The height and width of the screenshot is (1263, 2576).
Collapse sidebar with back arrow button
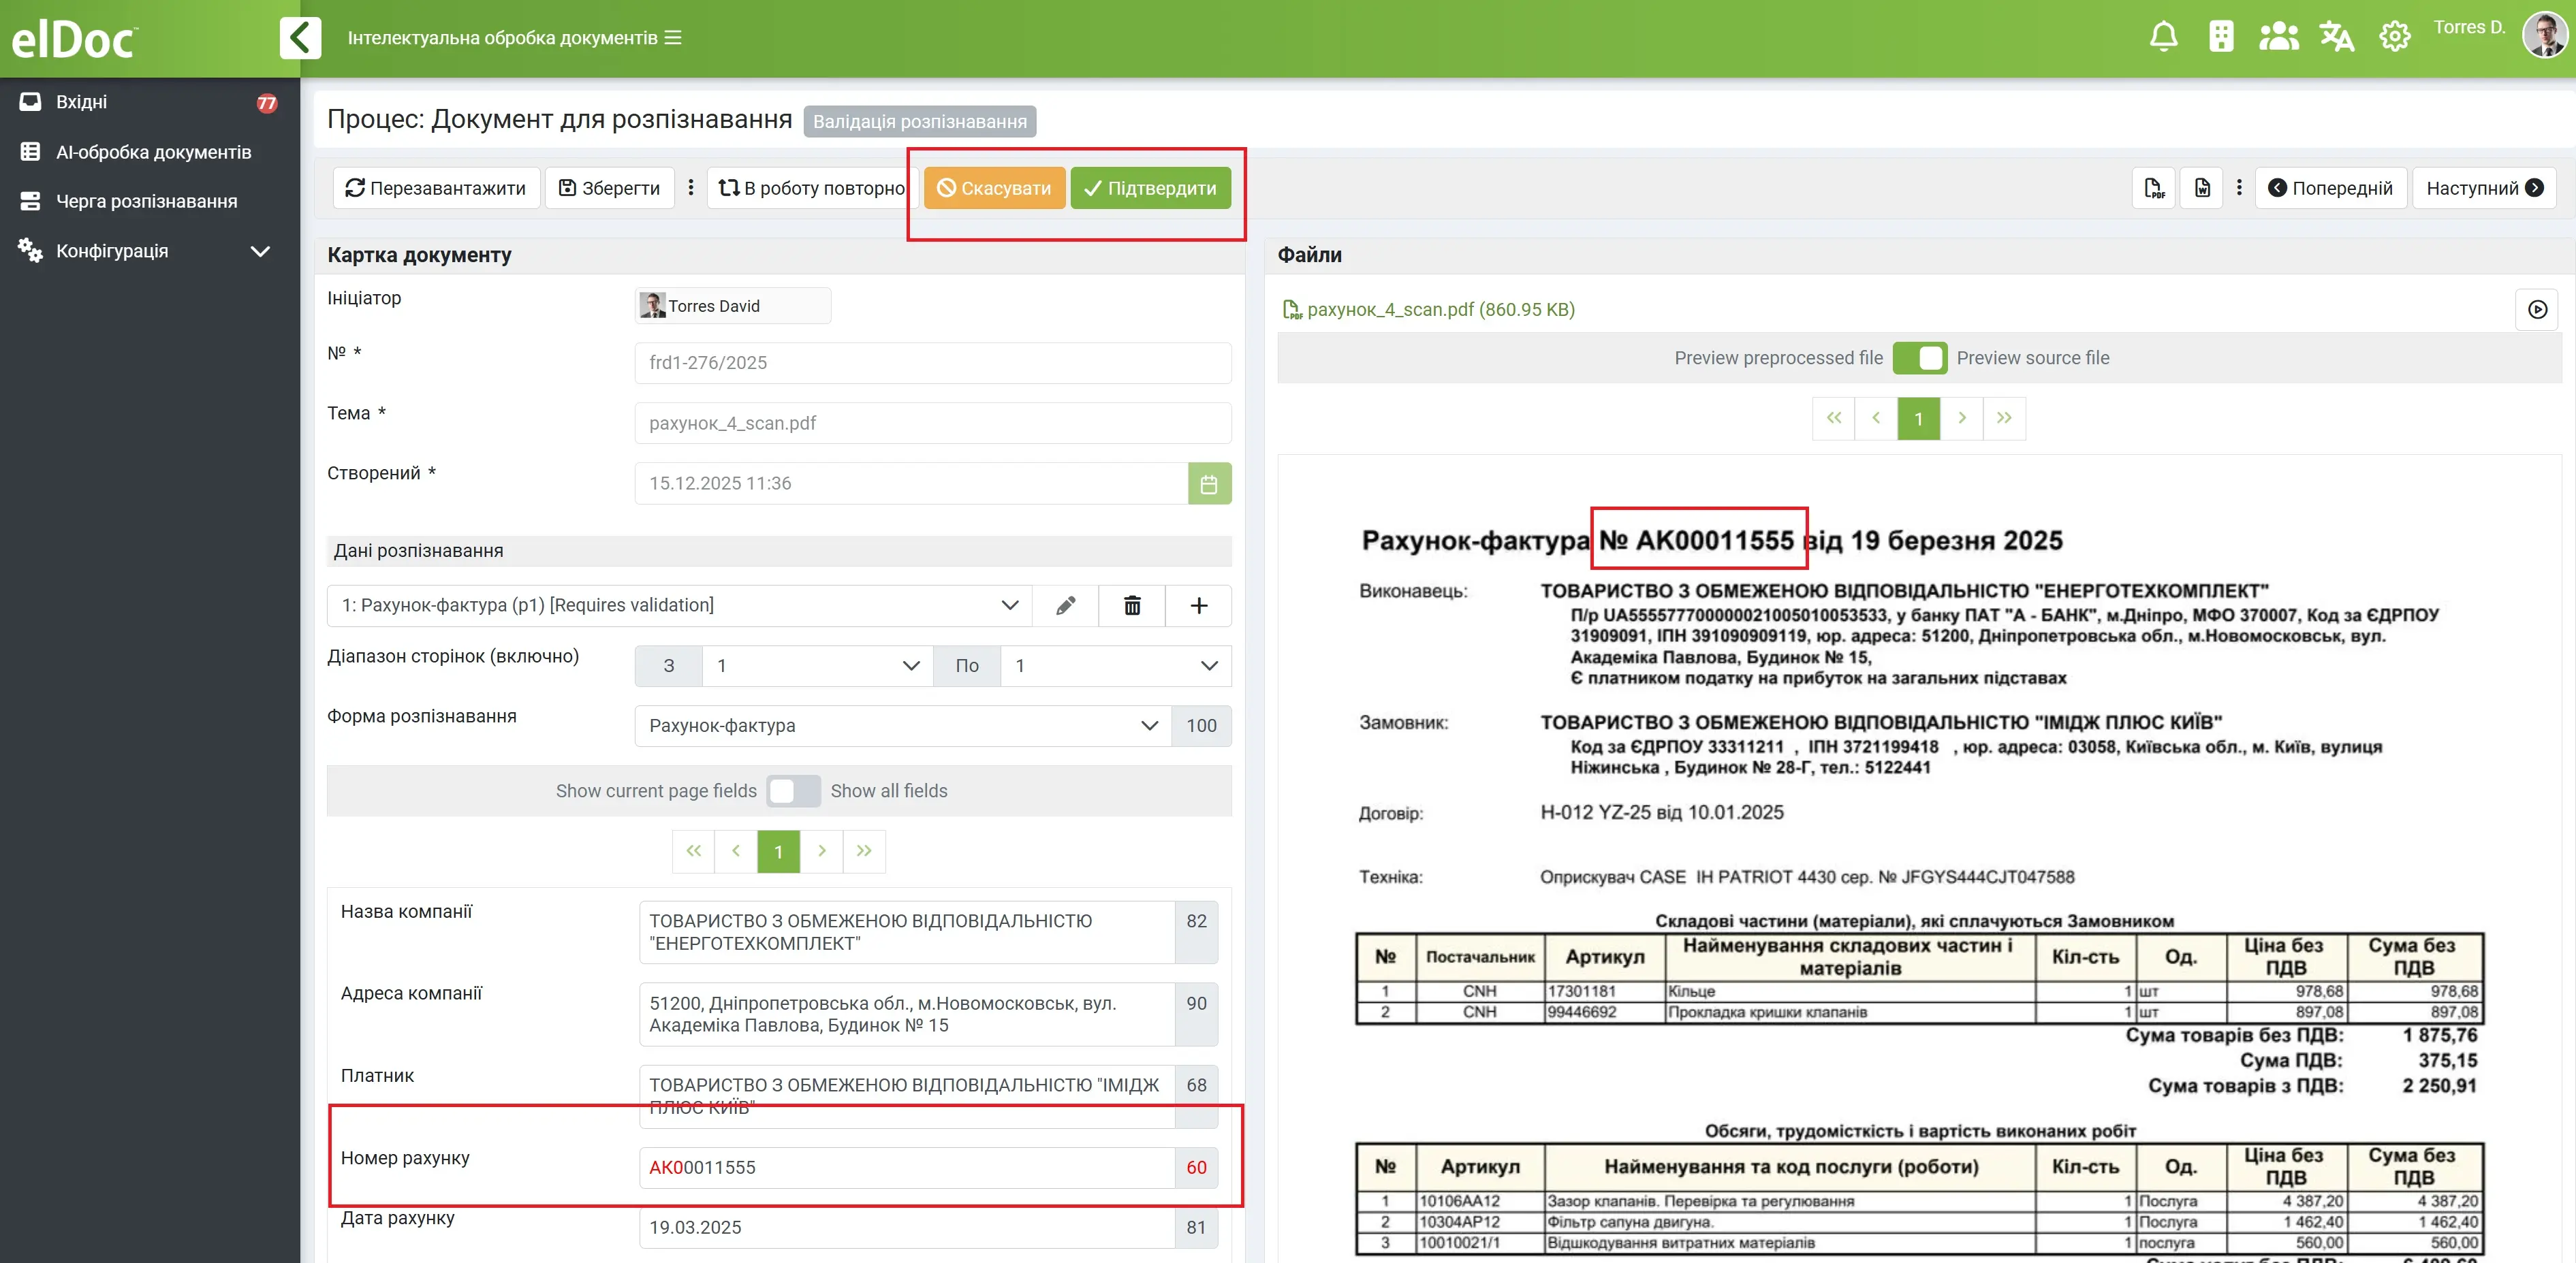(300, 38)
